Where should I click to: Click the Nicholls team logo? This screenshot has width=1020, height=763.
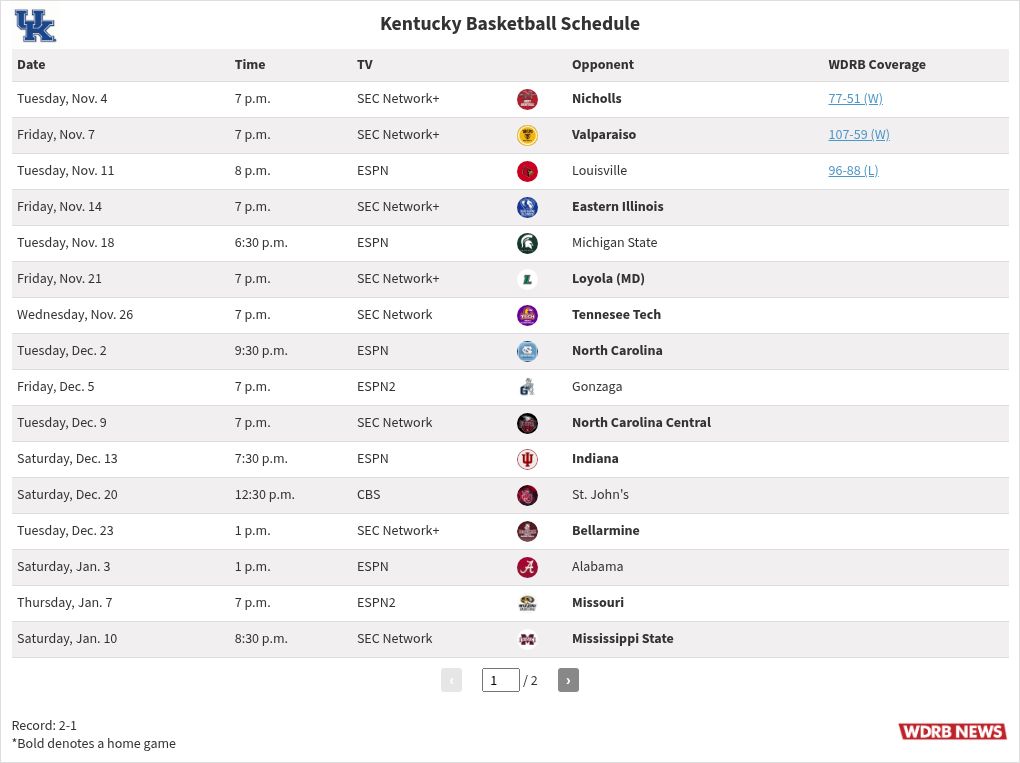pos(527,99)
